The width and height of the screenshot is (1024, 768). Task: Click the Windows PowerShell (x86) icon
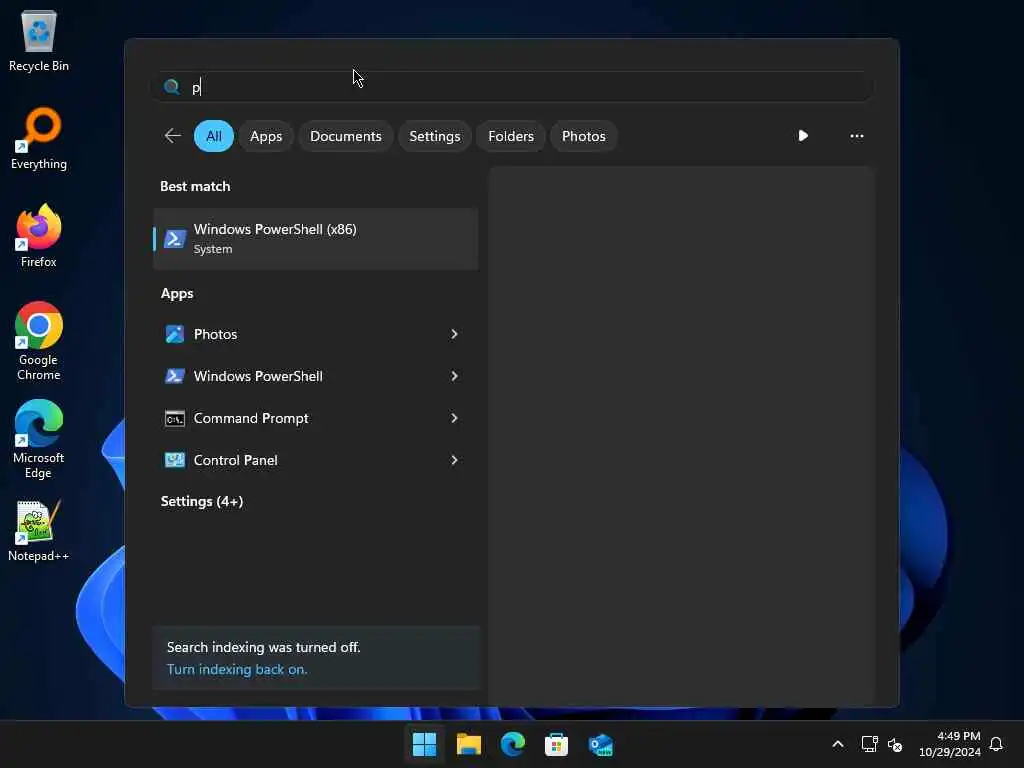tap(175, 239)
